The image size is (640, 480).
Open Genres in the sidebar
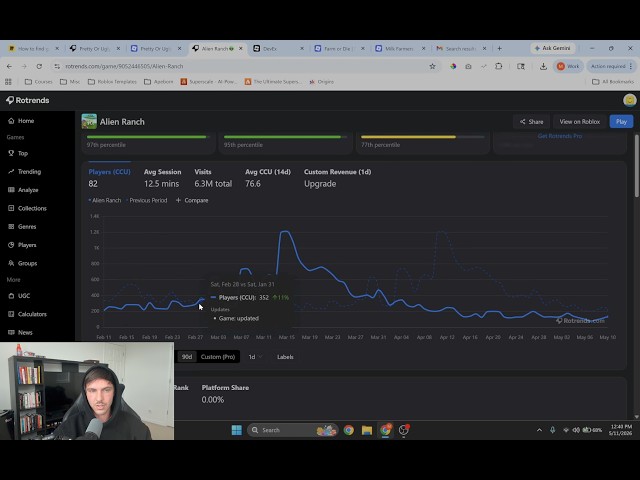pyautogui.click(x=22, y=227)
